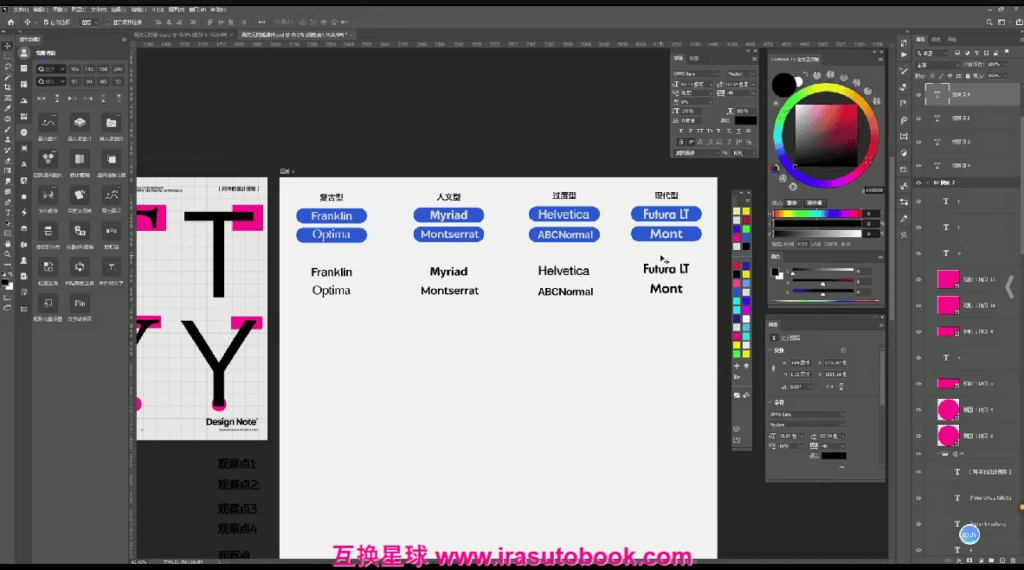Select the Eyedropper tool

click(x=8, y=108)
